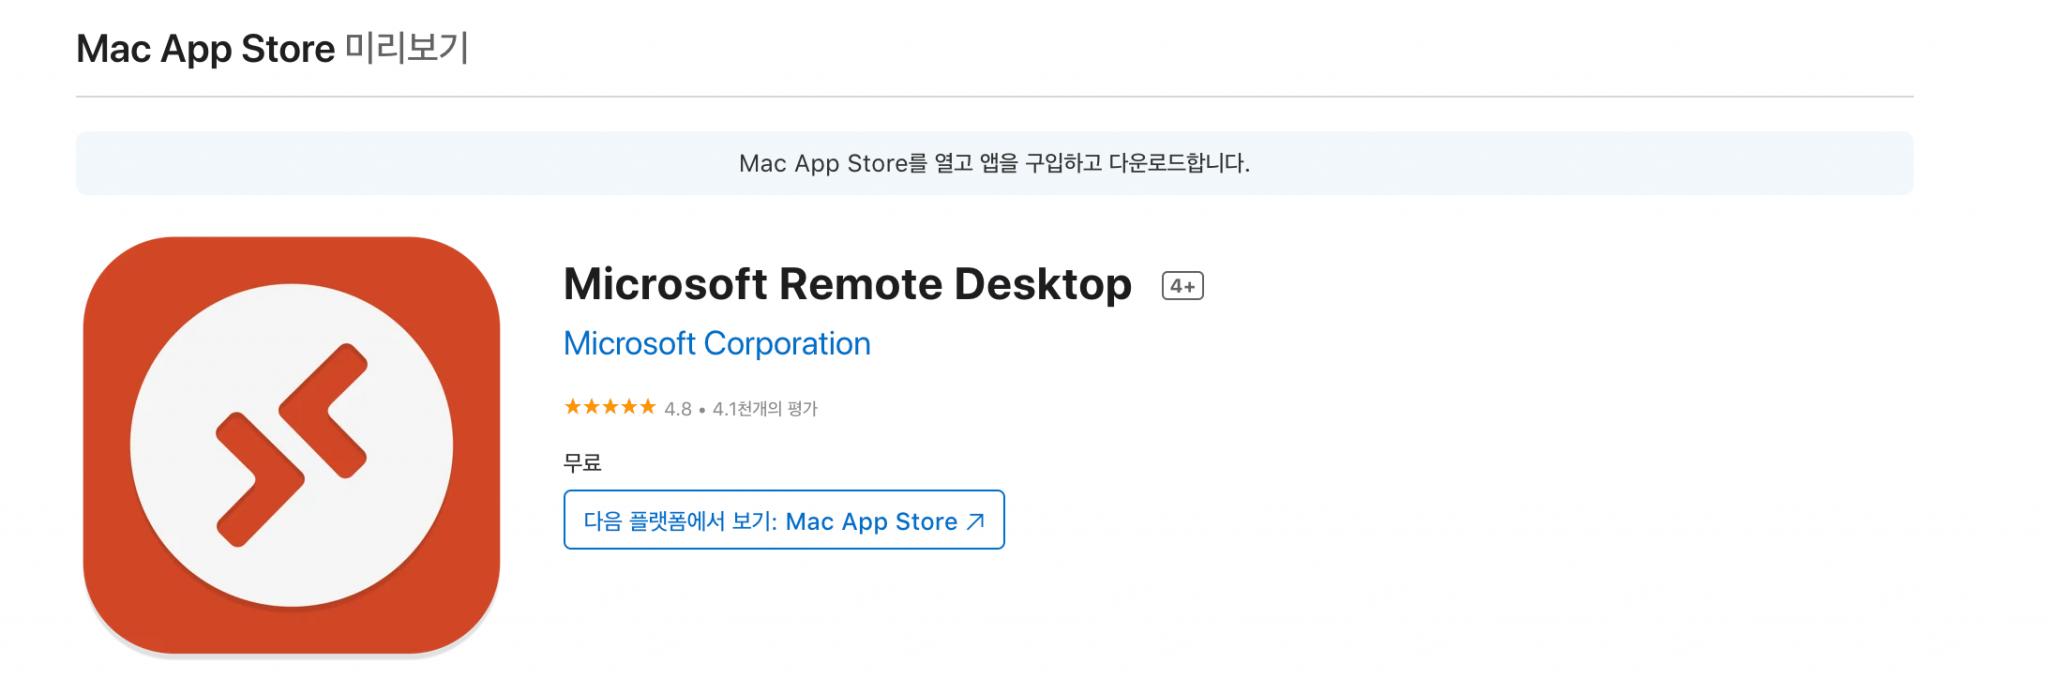
Task: Click the 4.8 rating score
Action: (680, 407)
